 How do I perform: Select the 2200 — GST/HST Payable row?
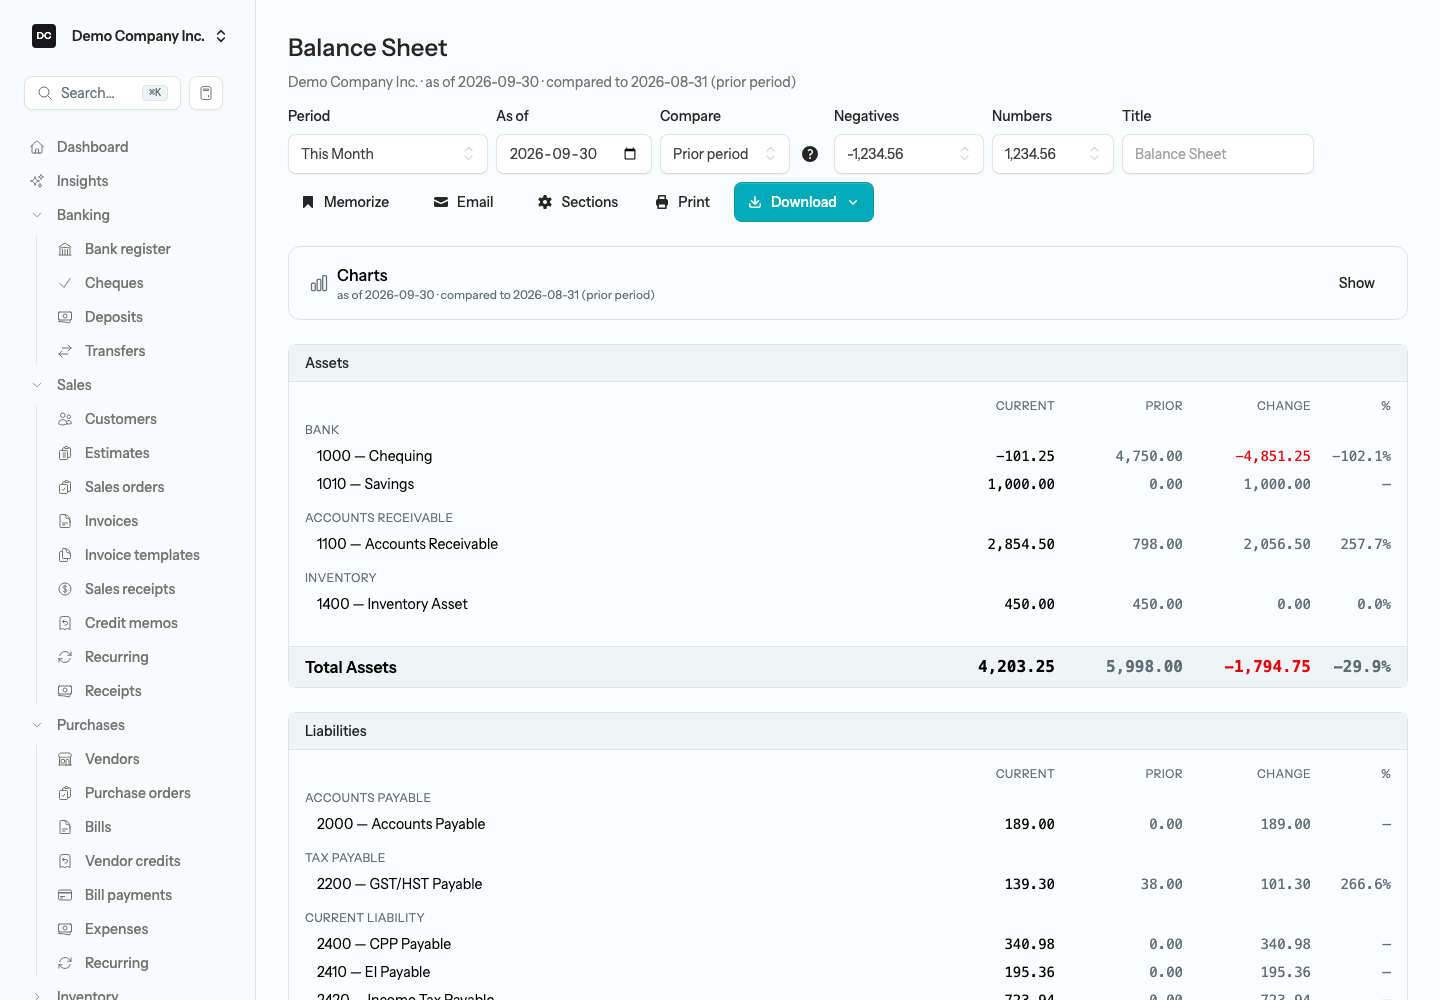[848, 884]
